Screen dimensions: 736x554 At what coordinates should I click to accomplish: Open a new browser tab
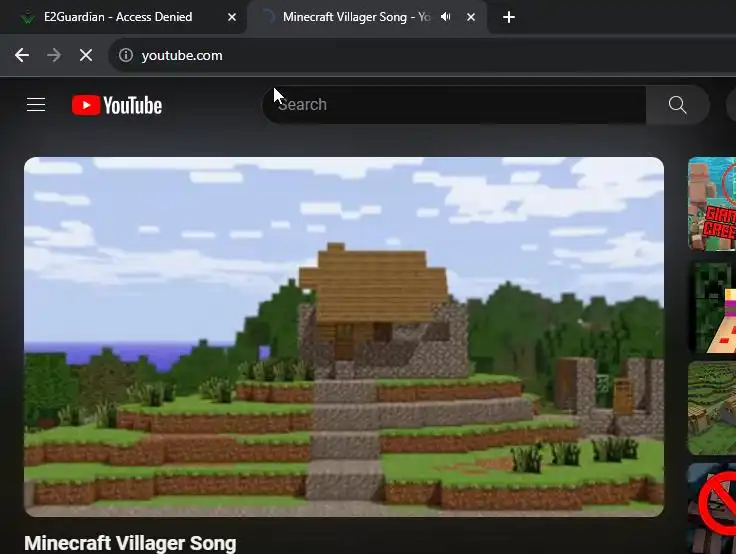pos(509,17)
